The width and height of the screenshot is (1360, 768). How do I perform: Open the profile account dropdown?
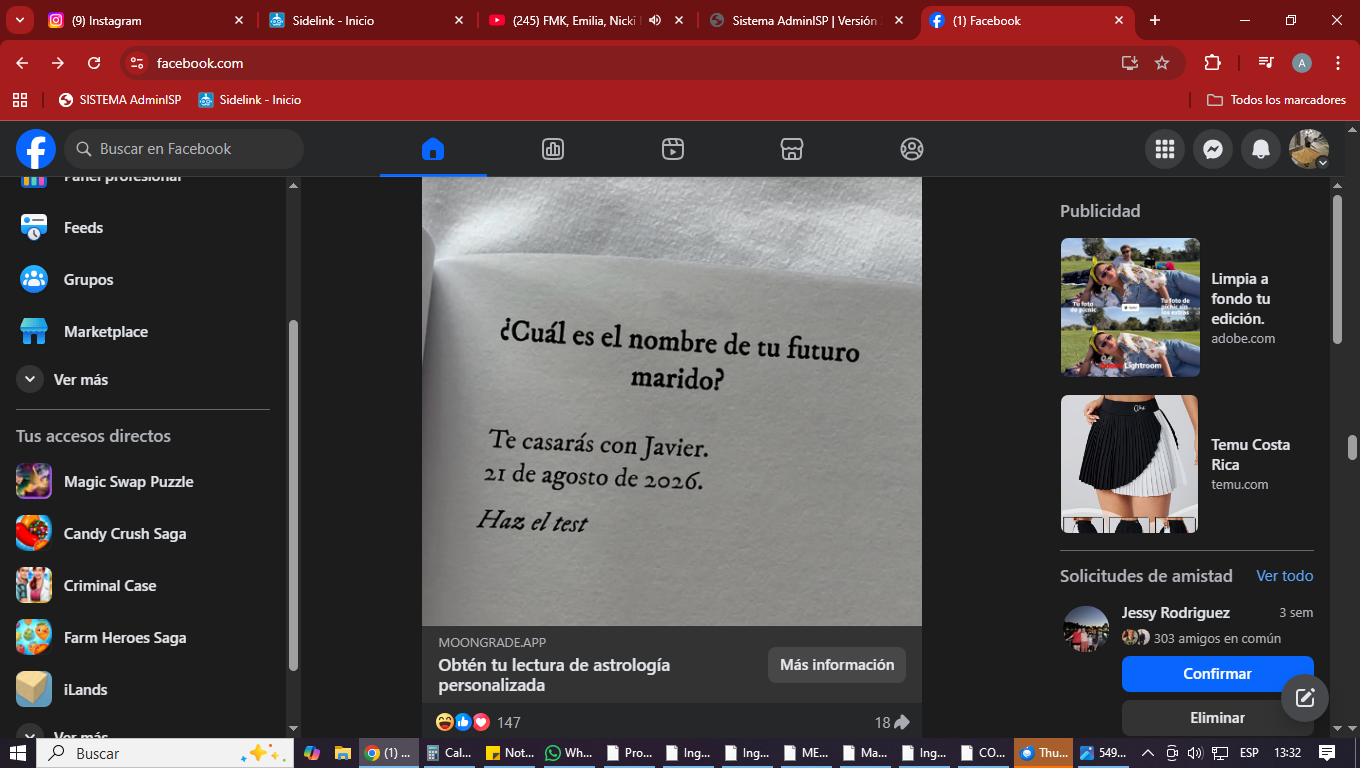tap(1309, 149)
